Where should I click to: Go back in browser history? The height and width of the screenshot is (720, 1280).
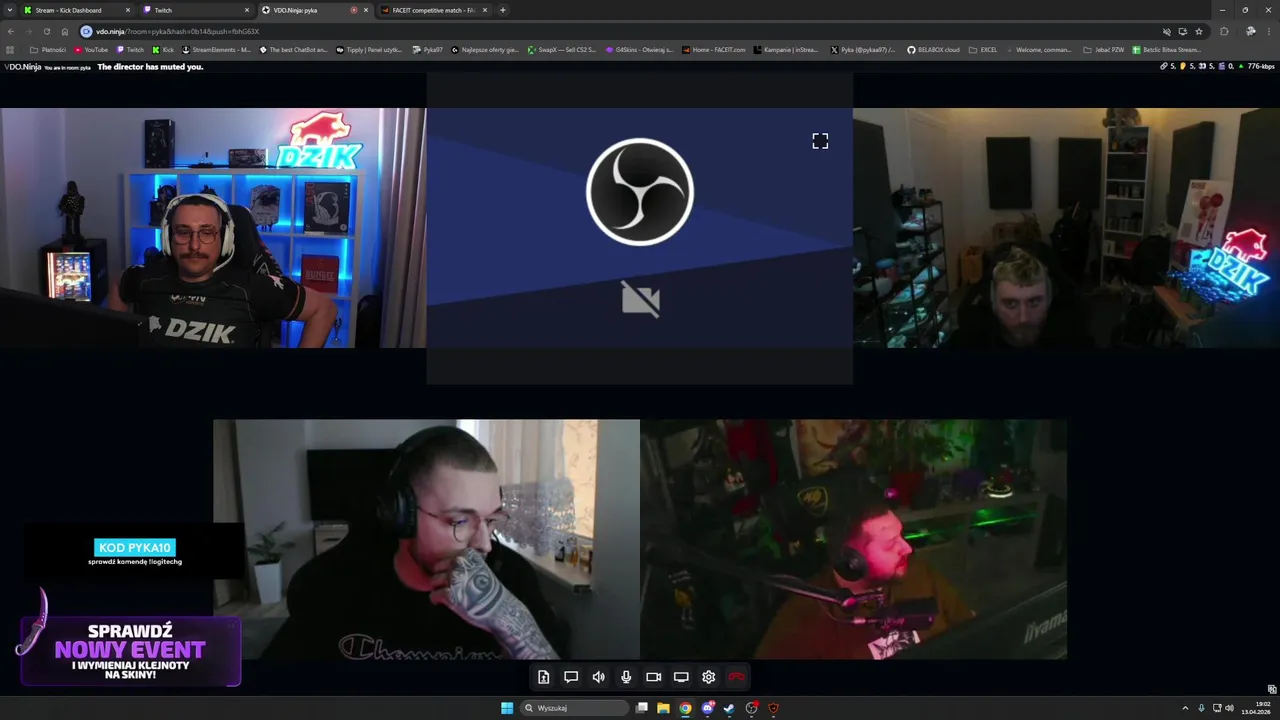(x=11, y=31)
